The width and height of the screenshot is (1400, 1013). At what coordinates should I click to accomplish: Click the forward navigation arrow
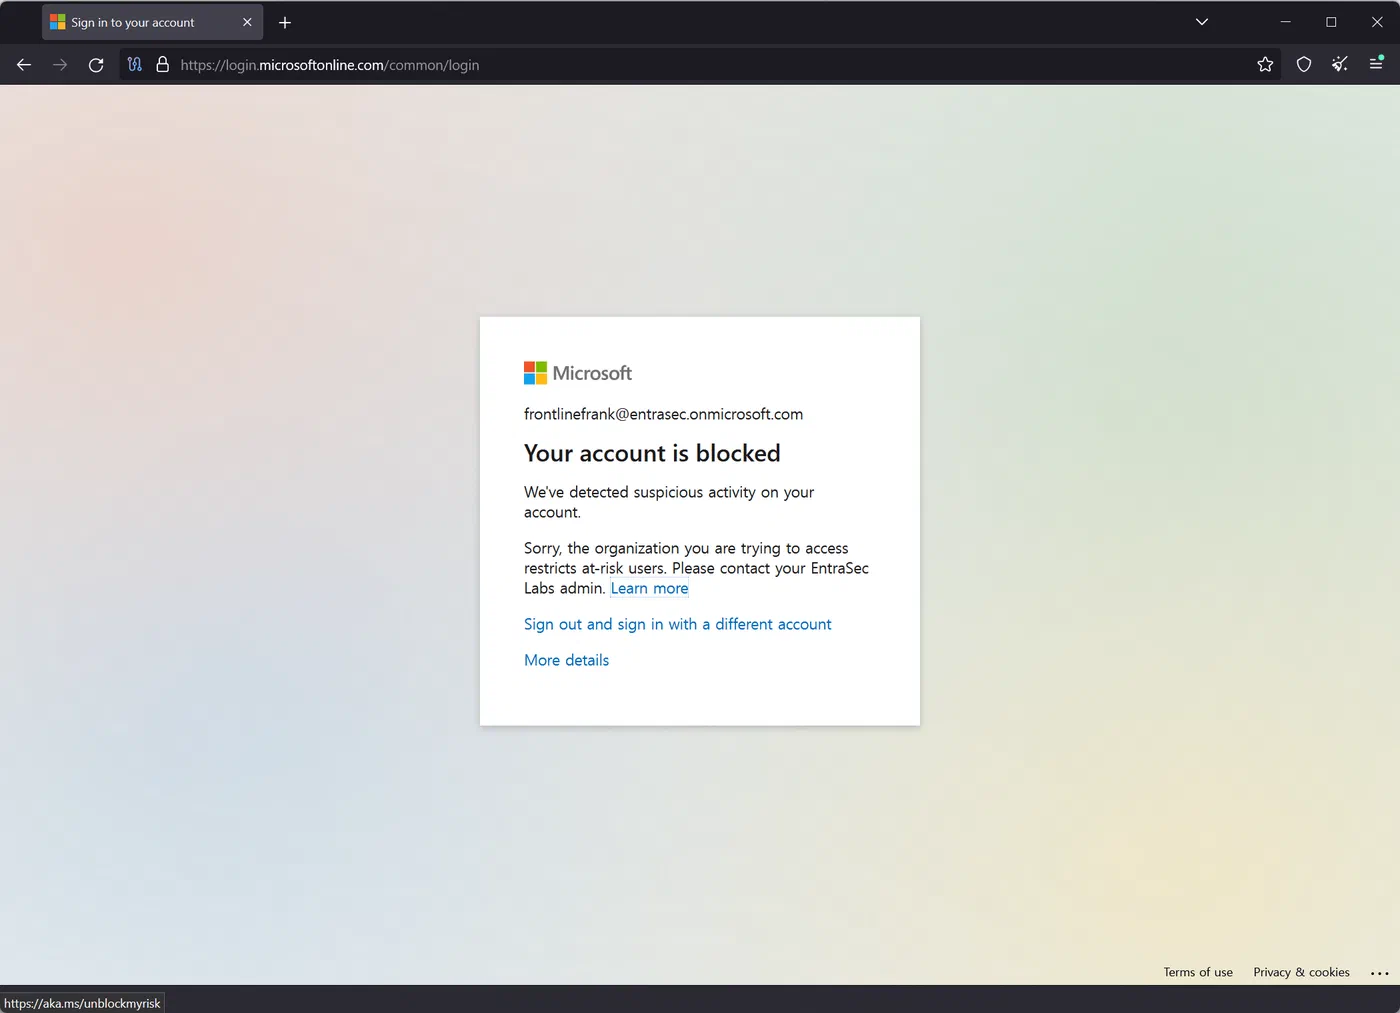point(60,65)
